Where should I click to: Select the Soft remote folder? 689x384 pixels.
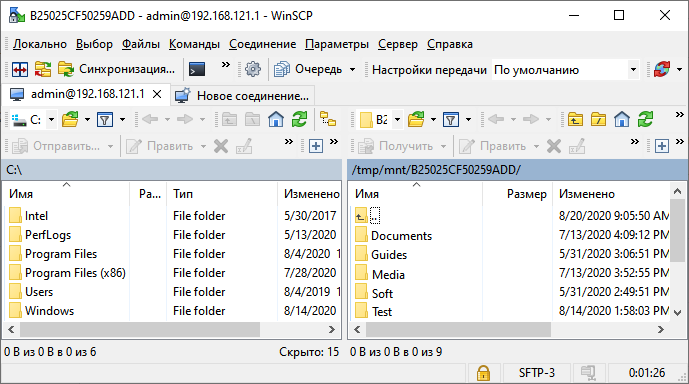pyautogui.click(x=382, y=293)
